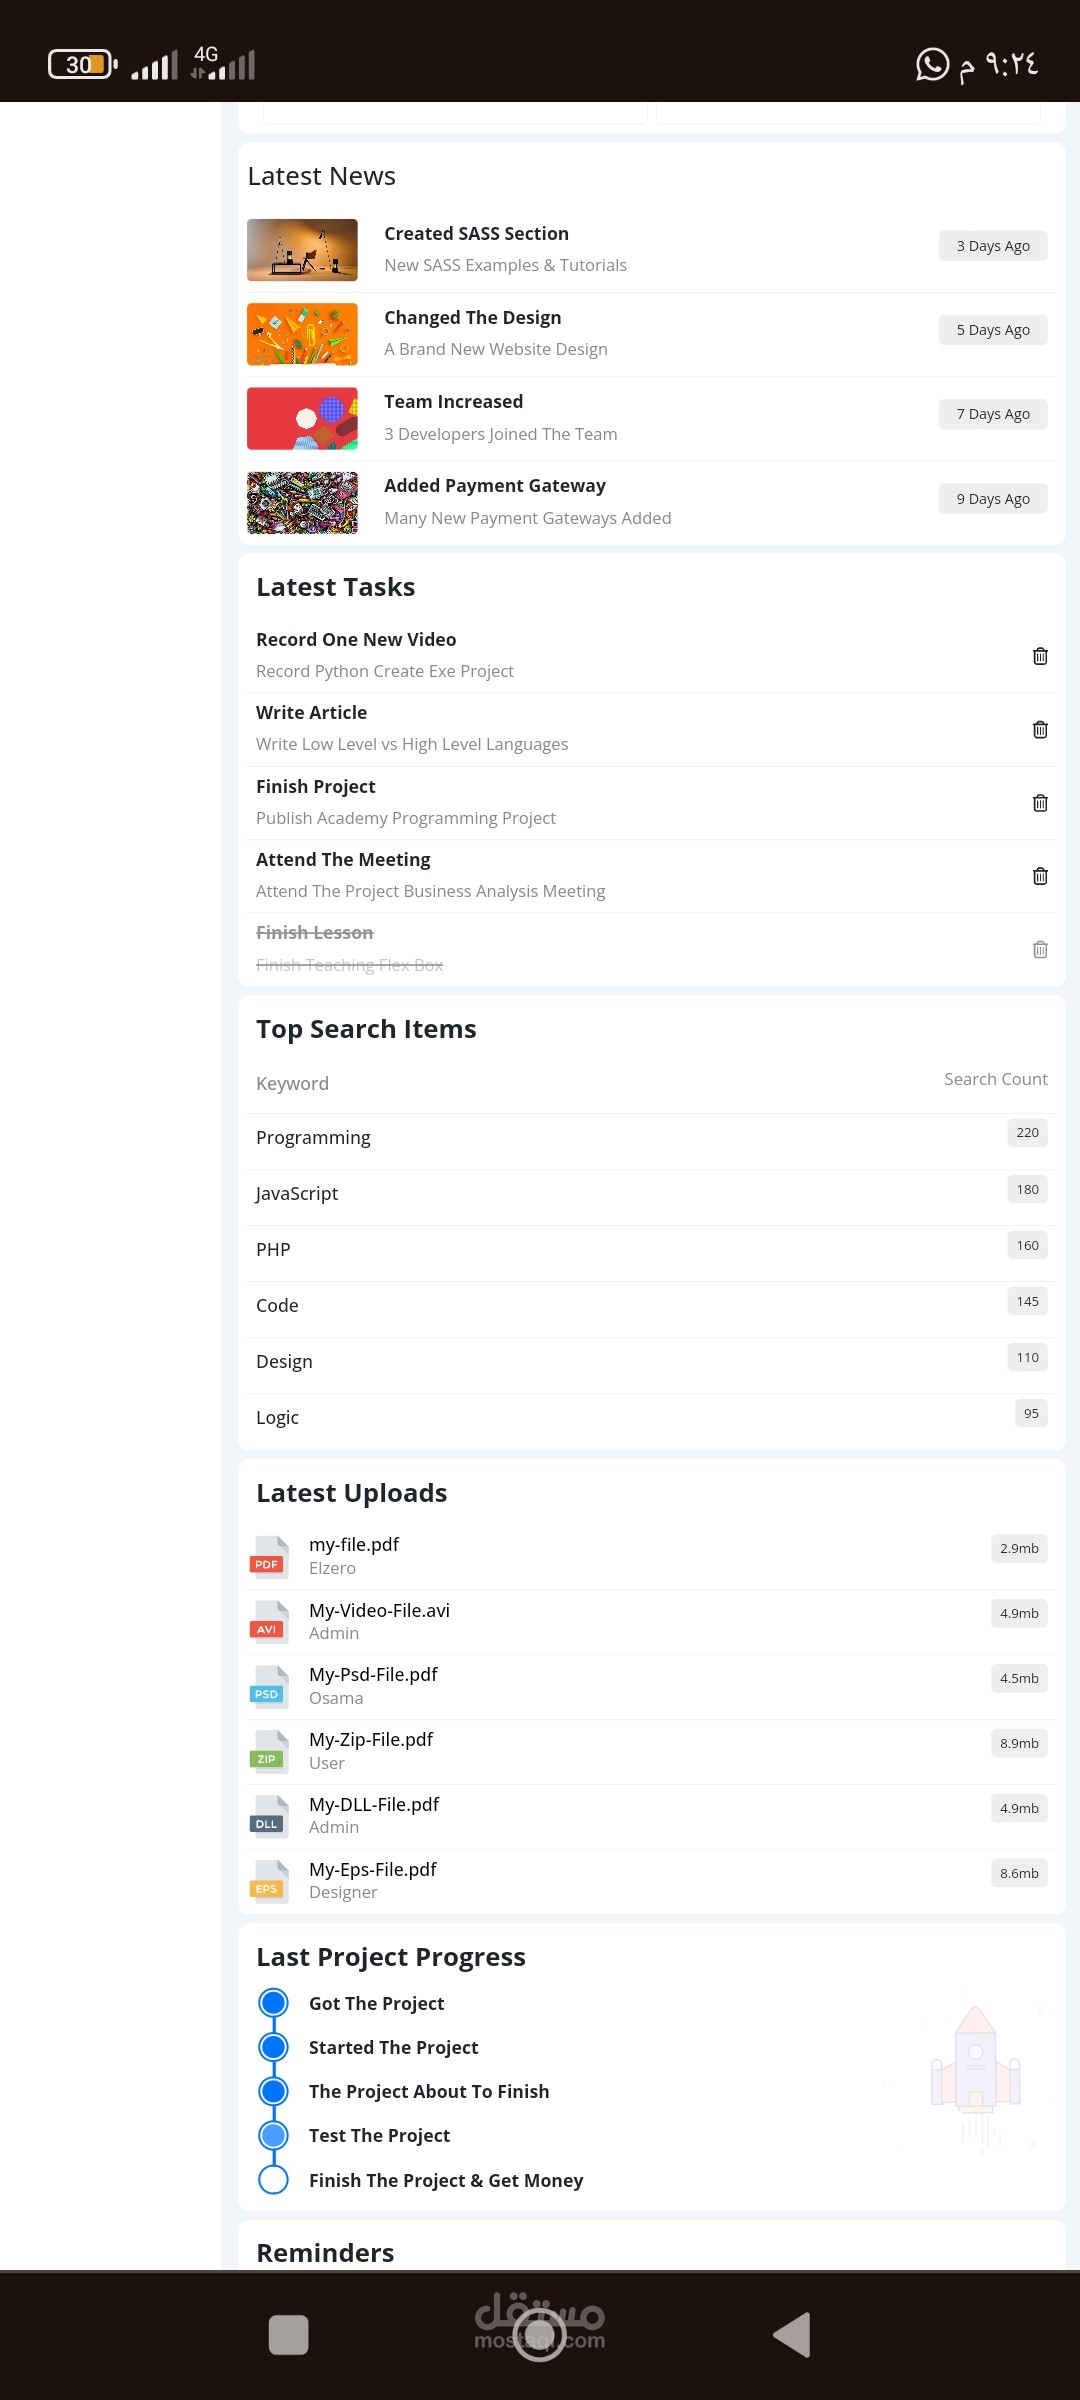Click the ZIP file icon for My-Zip-File.pdf
This screenshot has width=1080, height=2400.
click(x=269, y=1752)
